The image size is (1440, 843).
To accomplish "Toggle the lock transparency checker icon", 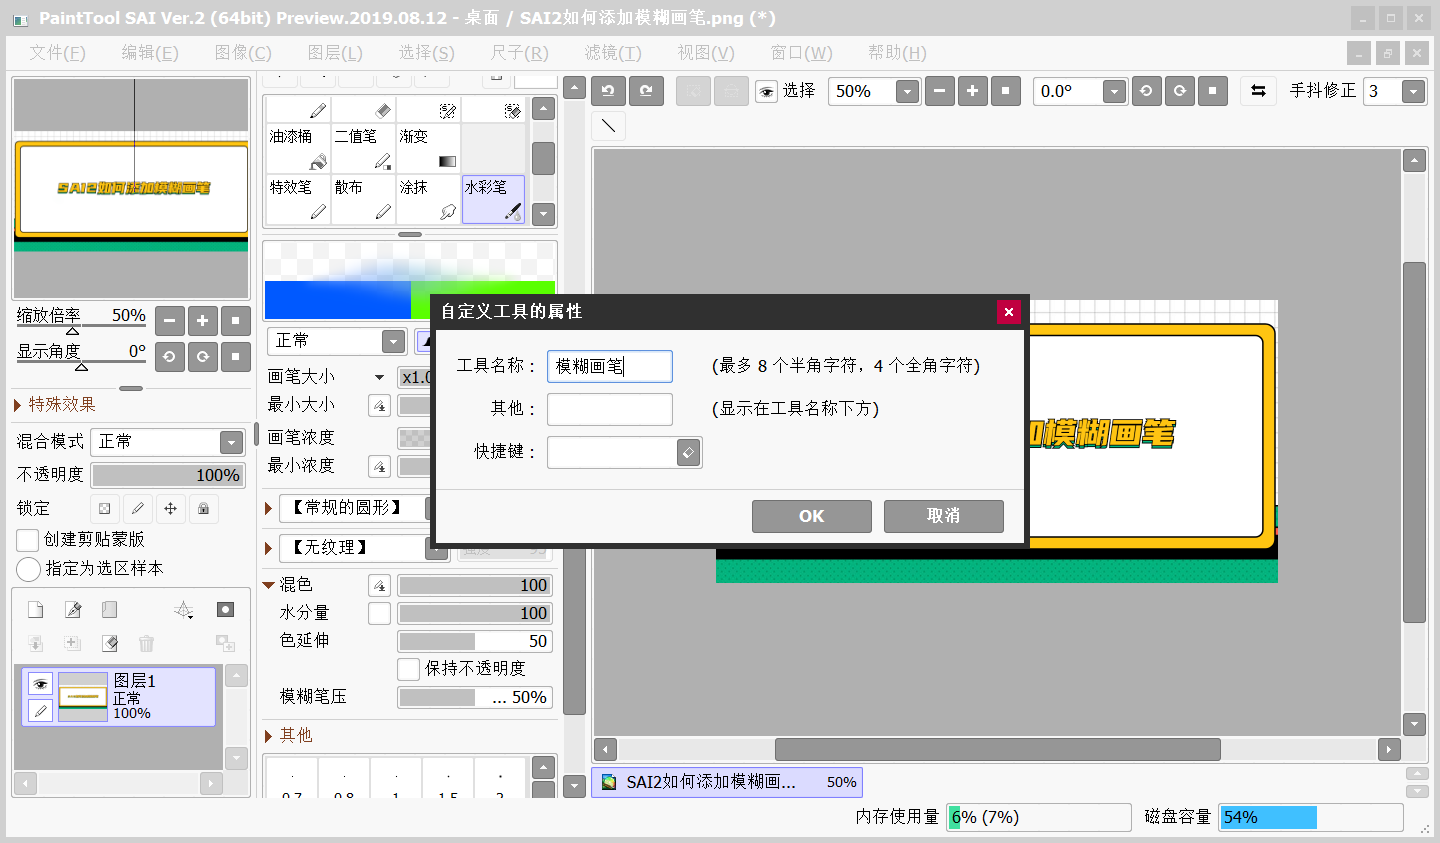I will click(105, 508).
